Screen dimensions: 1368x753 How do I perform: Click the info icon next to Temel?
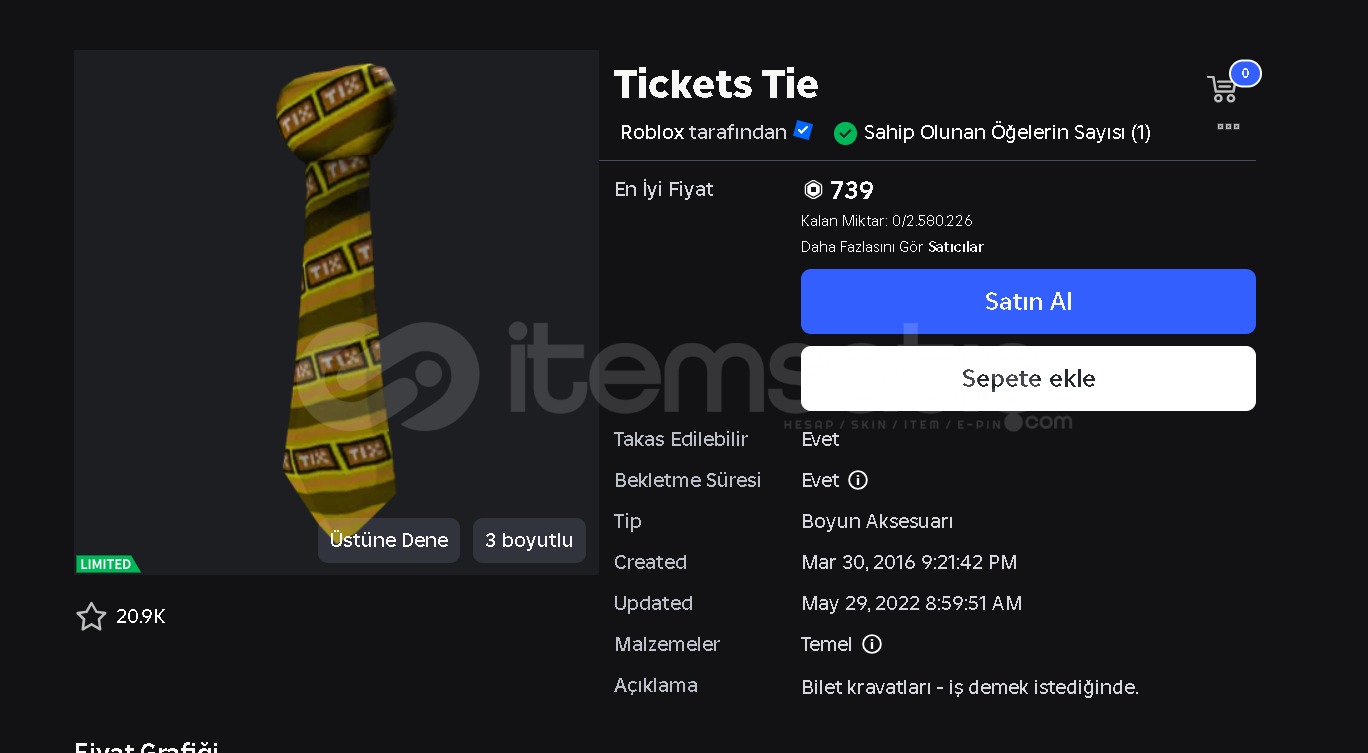872,644
